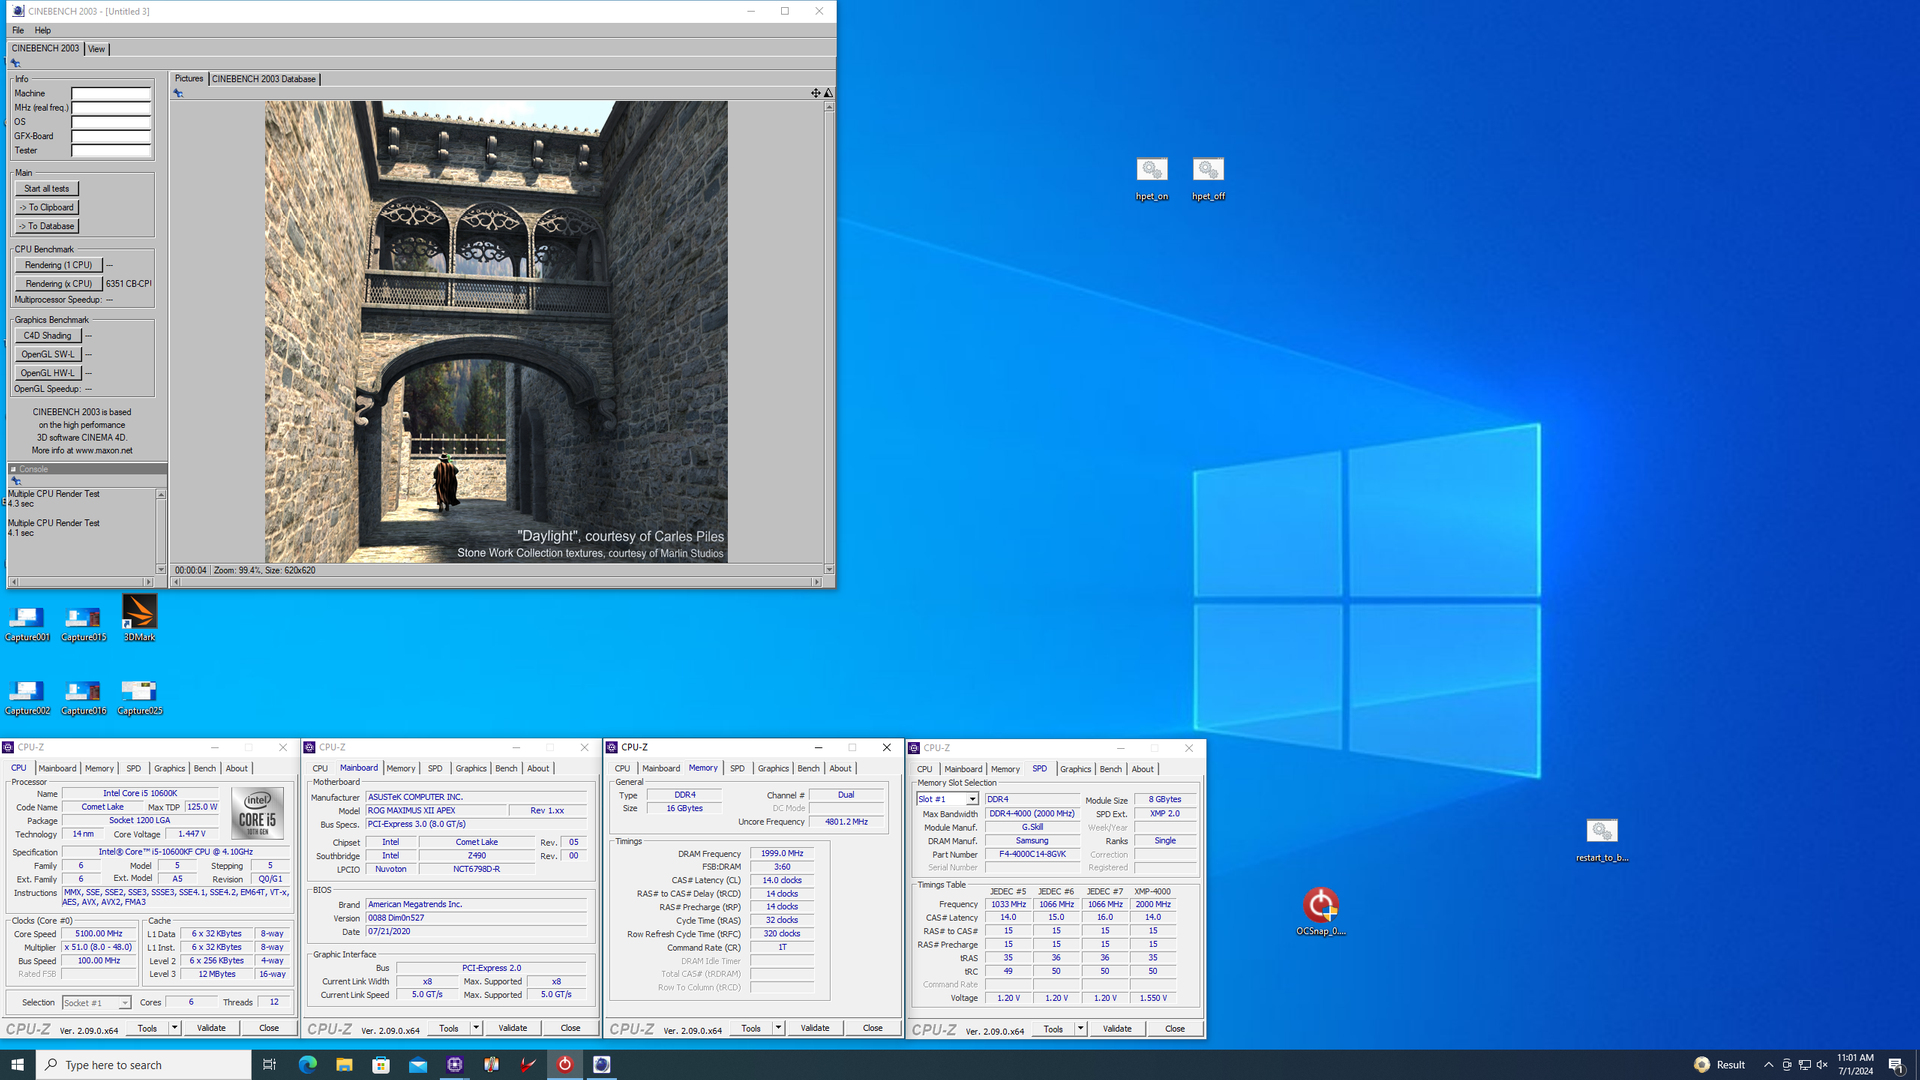Show hidden system tray icons

click(x=1768, y=1065)
